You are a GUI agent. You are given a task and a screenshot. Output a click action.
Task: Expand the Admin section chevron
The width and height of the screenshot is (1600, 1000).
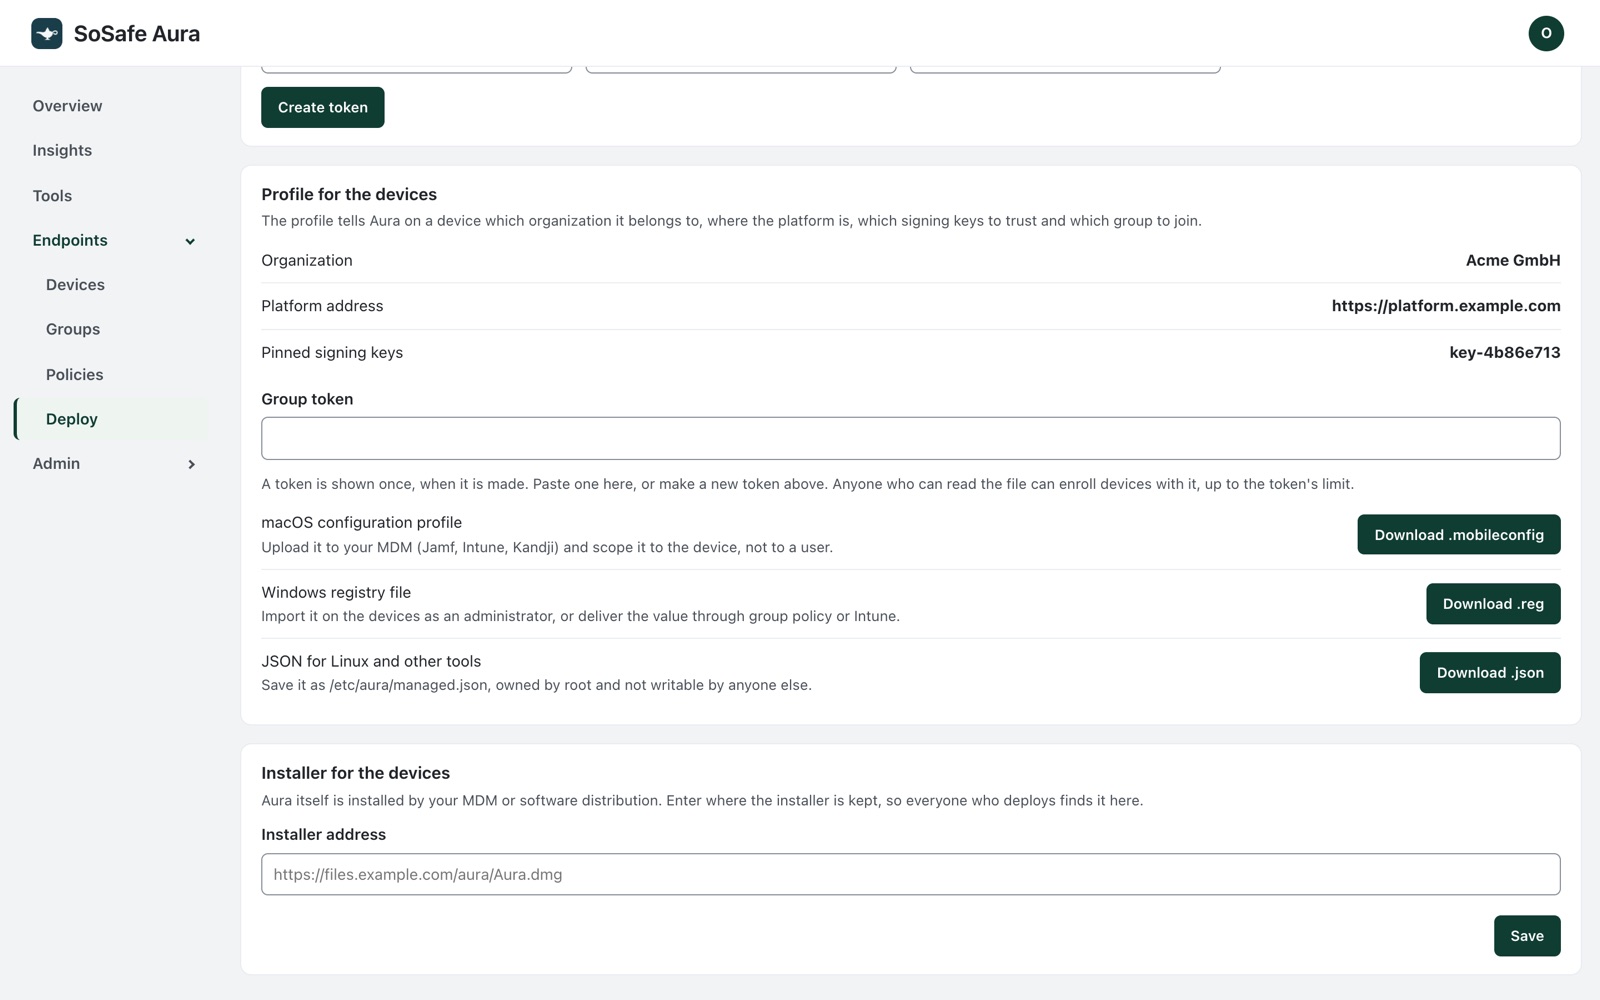(191, 464)
